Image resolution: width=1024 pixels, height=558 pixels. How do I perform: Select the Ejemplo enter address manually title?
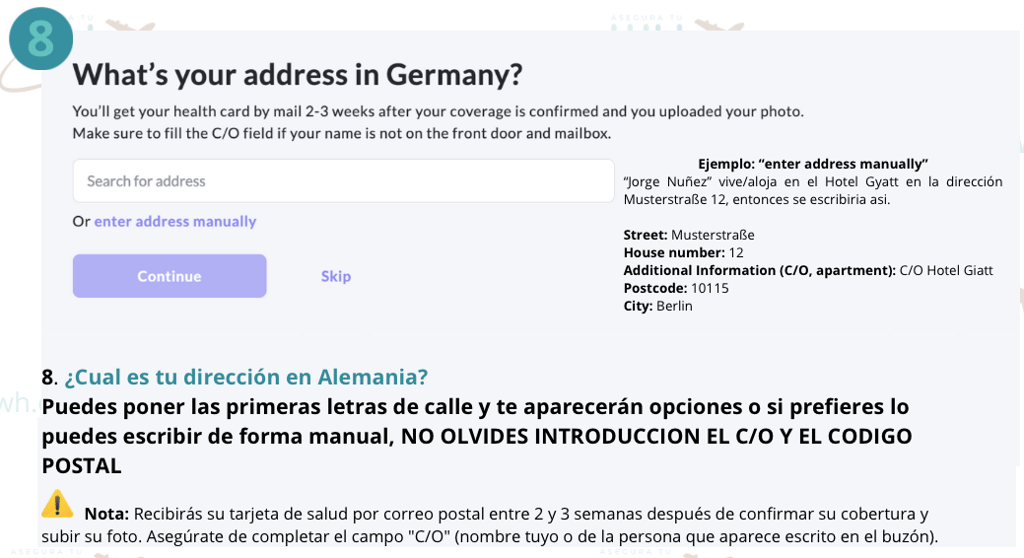(x=812, y=164)
